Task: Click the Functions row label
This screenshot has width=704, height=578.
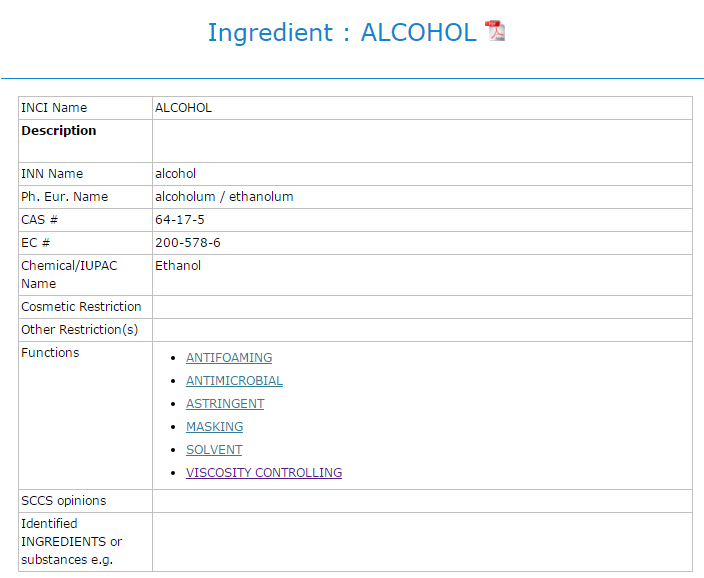Action: pos(50,353)
